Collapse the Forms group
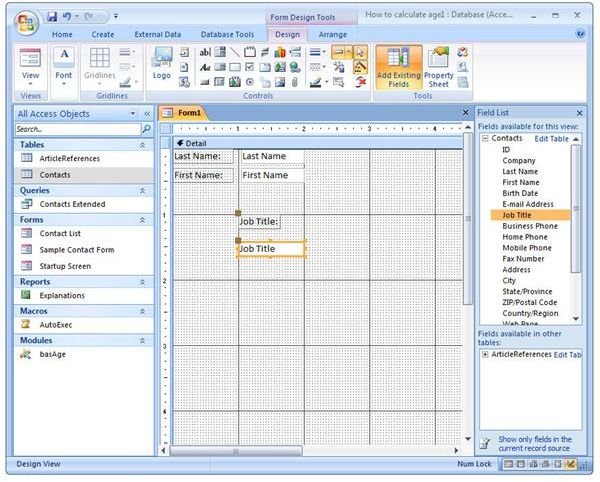 142,220
